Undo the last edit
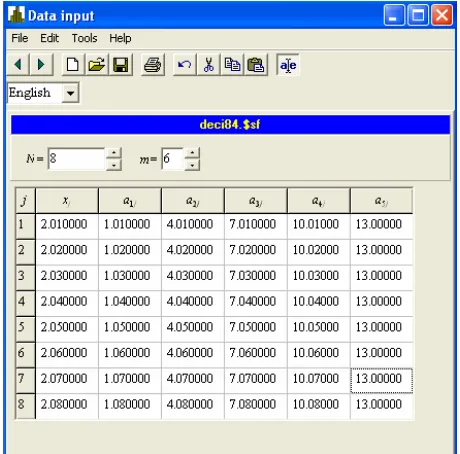The height and width of the screenshot is (454, 460). 185,64
